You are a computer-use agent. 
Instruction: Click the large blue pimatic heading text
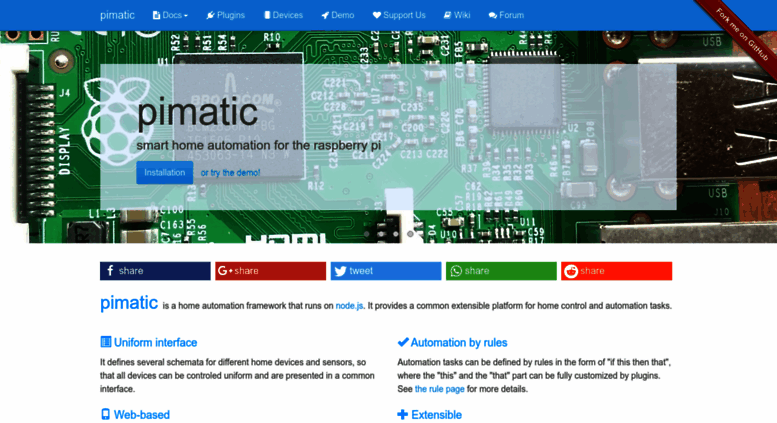129,303
